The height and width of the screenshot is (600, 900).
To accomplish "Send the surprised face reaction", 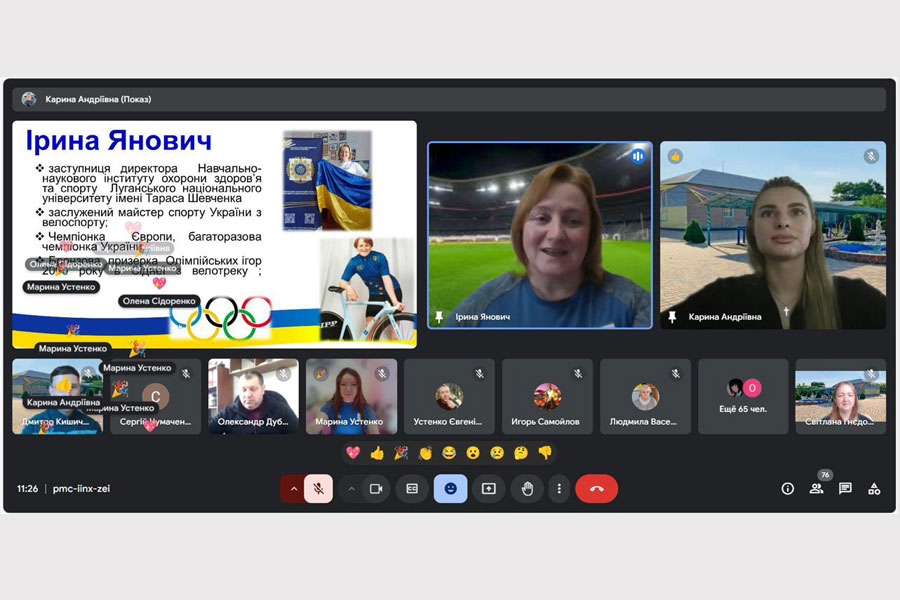I will [473, 453].
